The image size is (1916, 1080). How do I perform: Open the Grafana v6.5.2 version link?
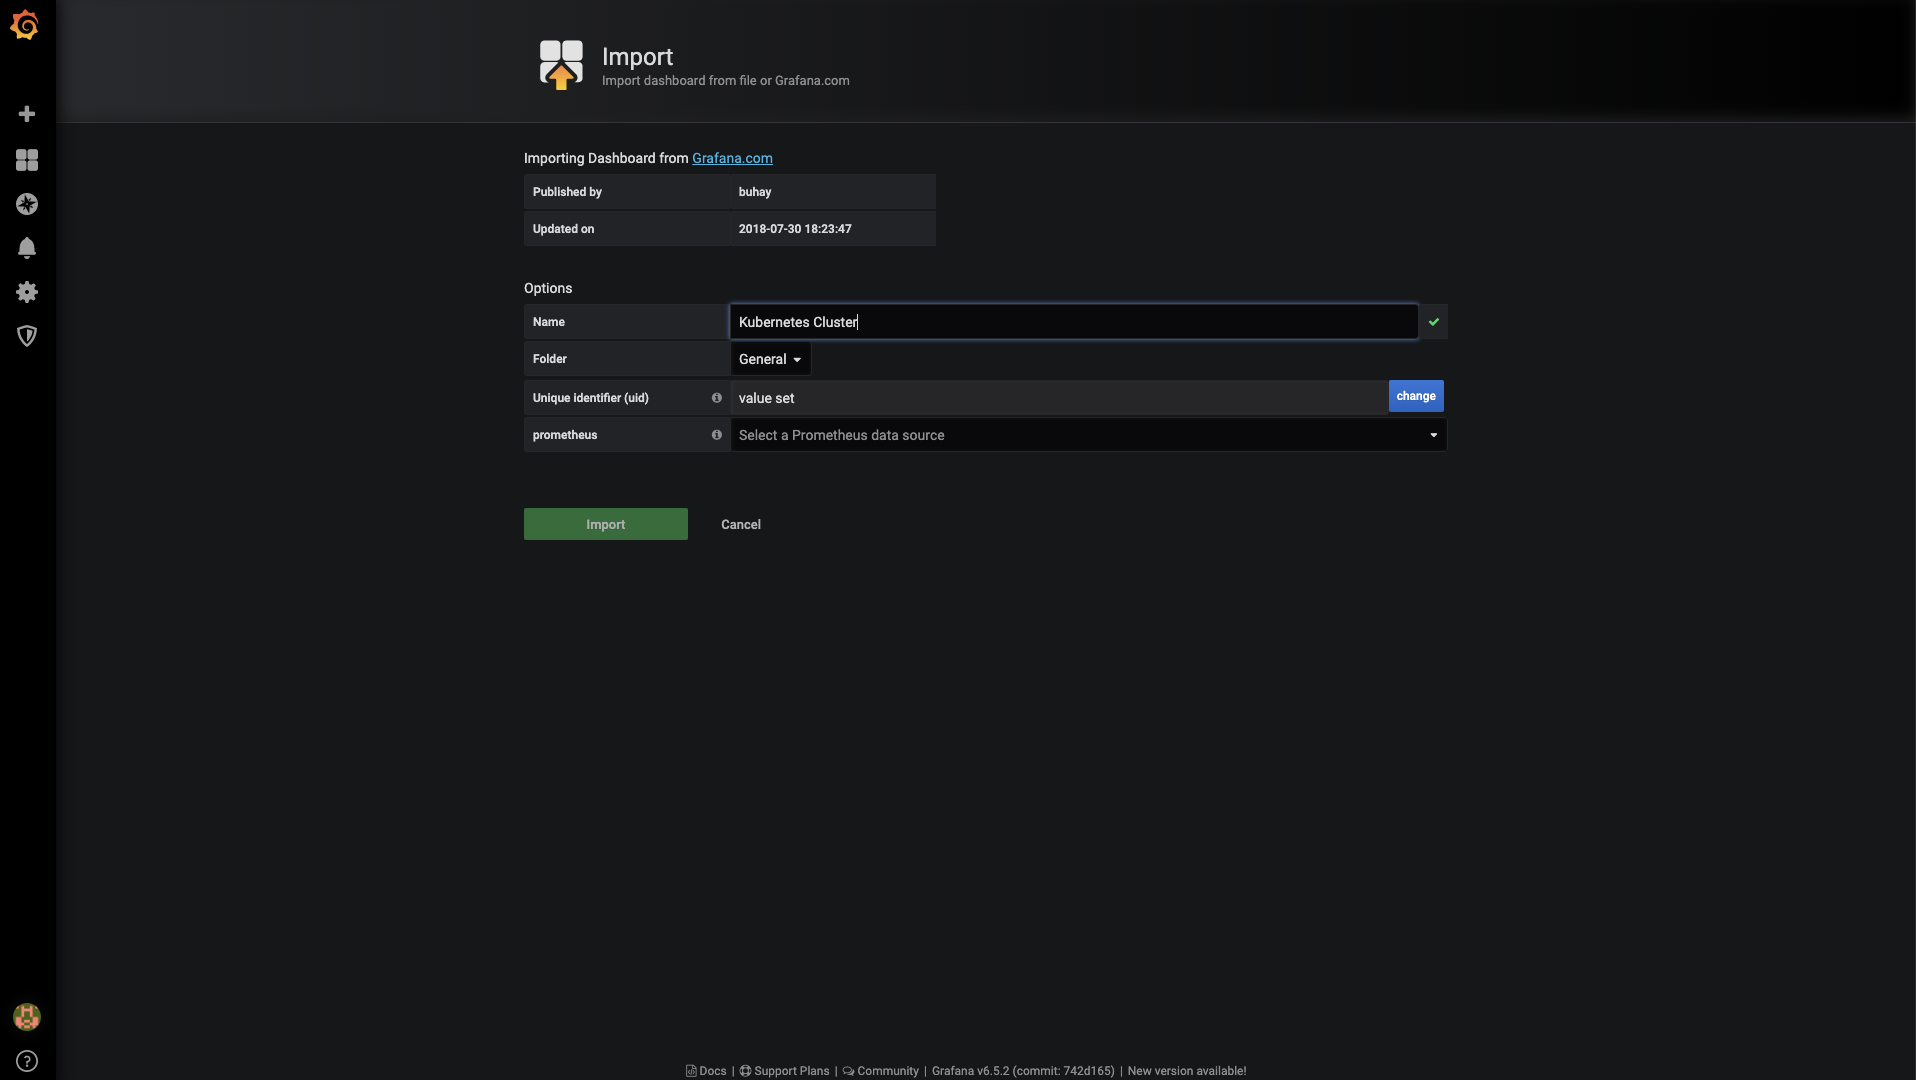(x=1023, y=1071)
